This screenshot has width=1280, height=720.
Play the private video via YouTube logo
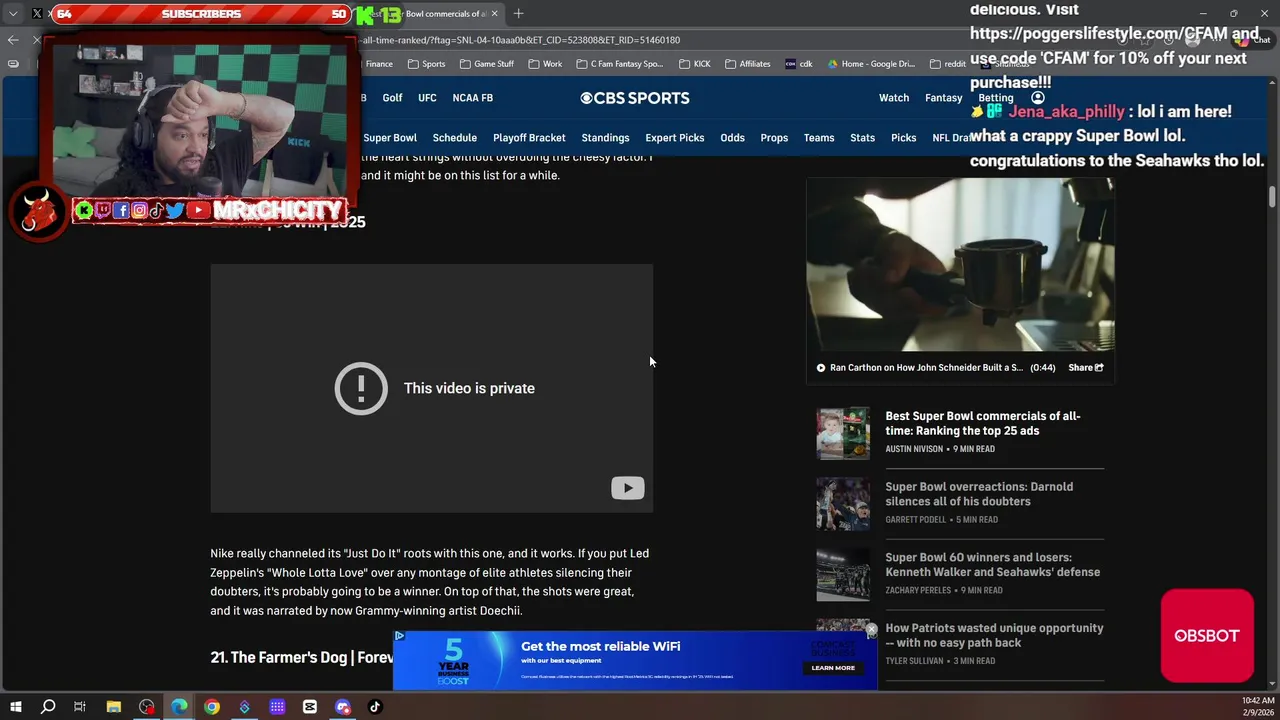(628, 488)
